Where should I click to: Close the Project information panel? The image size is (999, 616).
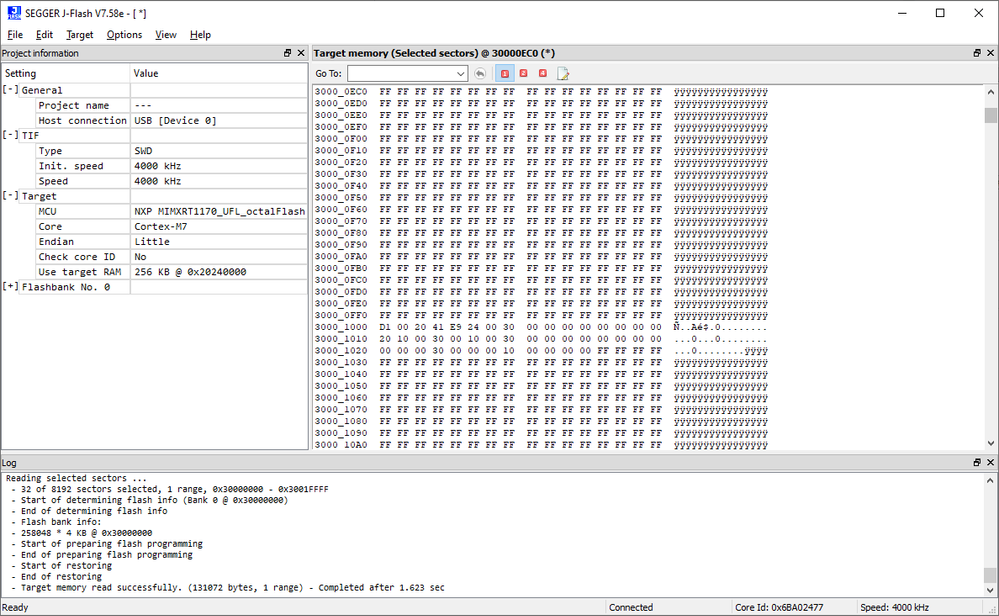coord(301,54)
